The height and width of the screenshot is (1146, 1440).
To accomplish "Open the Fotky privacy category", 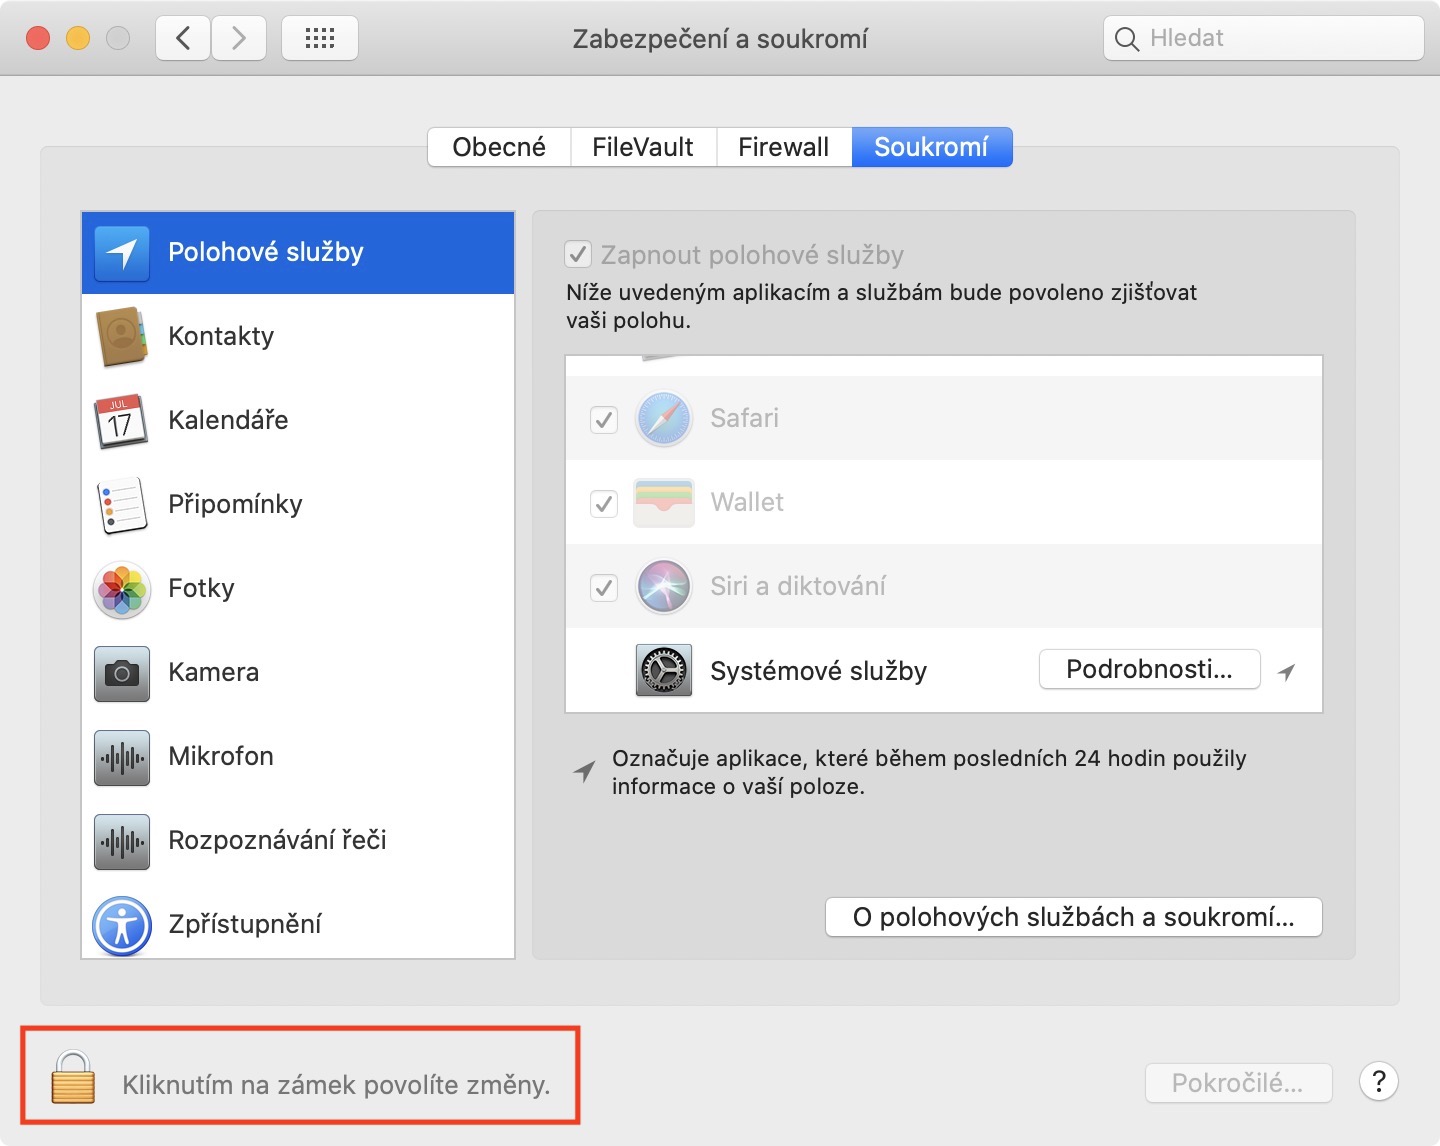I will point(297,589).
